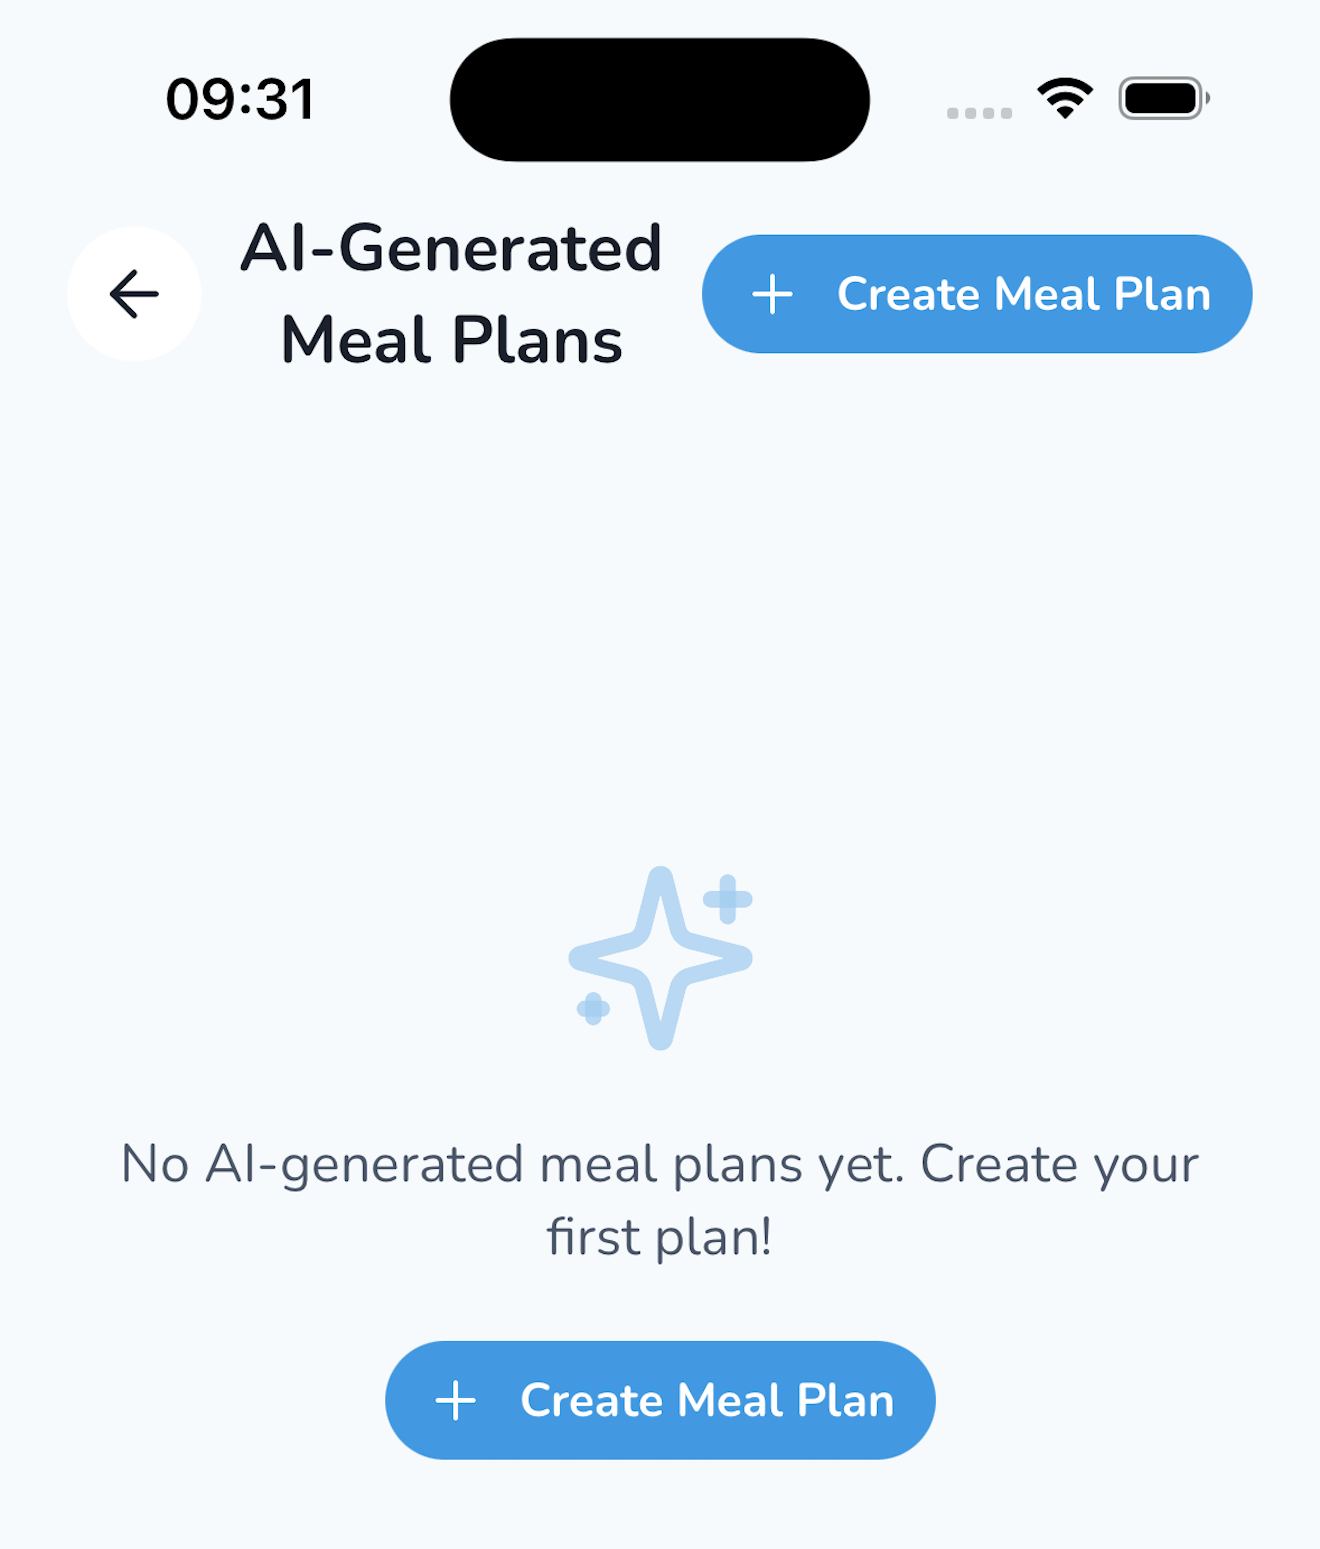Click the small plus sparkle above the star

[x=728, y=898]
